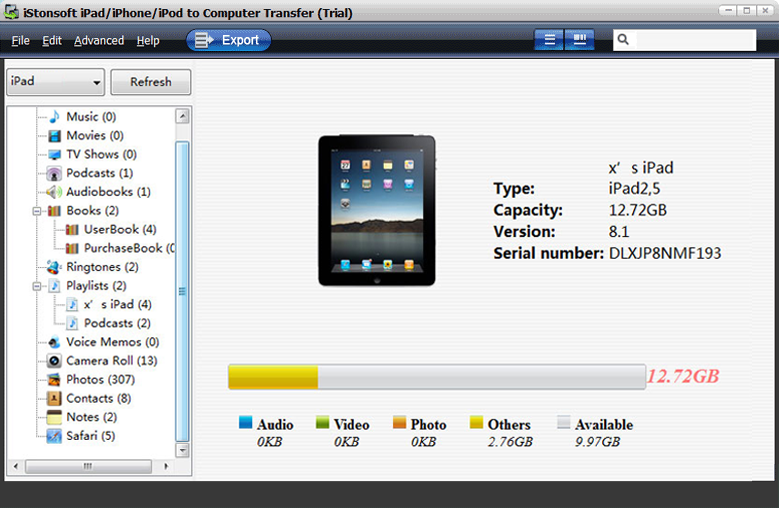Click the Notes notepad icon
The height and width of the screenshot is (513, 780).
click(54, 417)
